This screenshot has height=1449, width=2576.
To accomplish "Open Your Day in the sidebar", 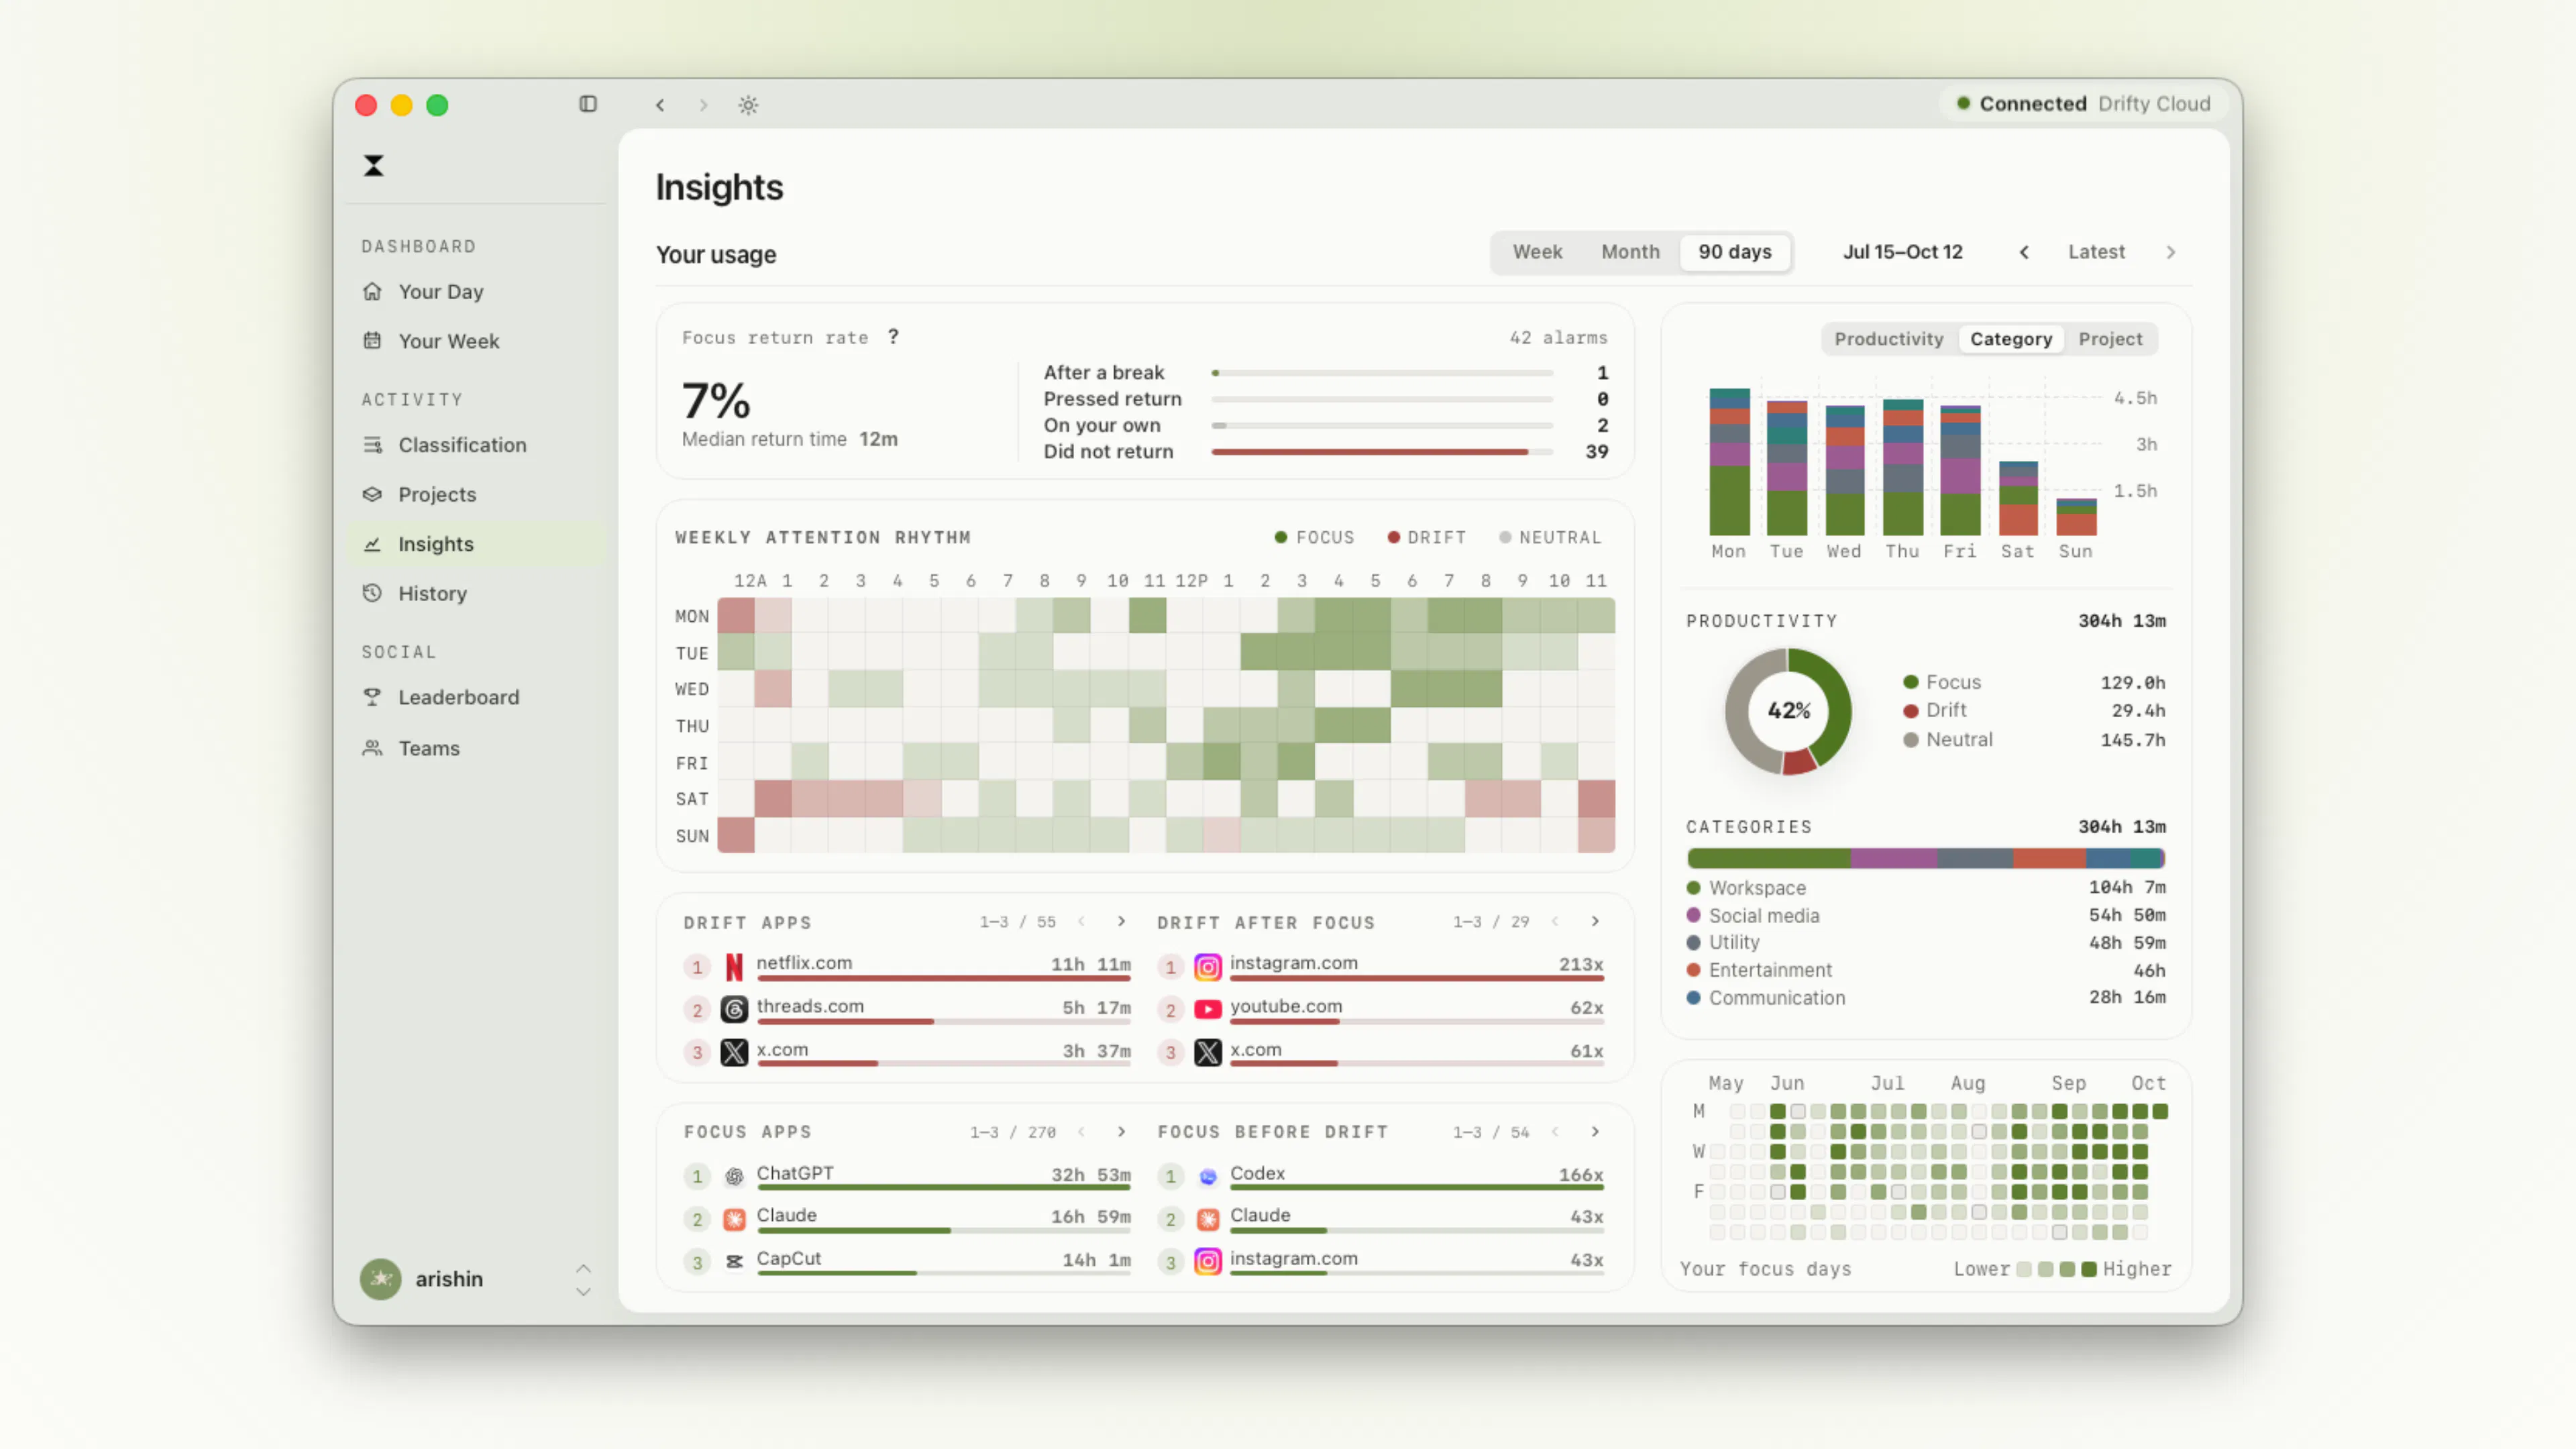I will point(477,291).
